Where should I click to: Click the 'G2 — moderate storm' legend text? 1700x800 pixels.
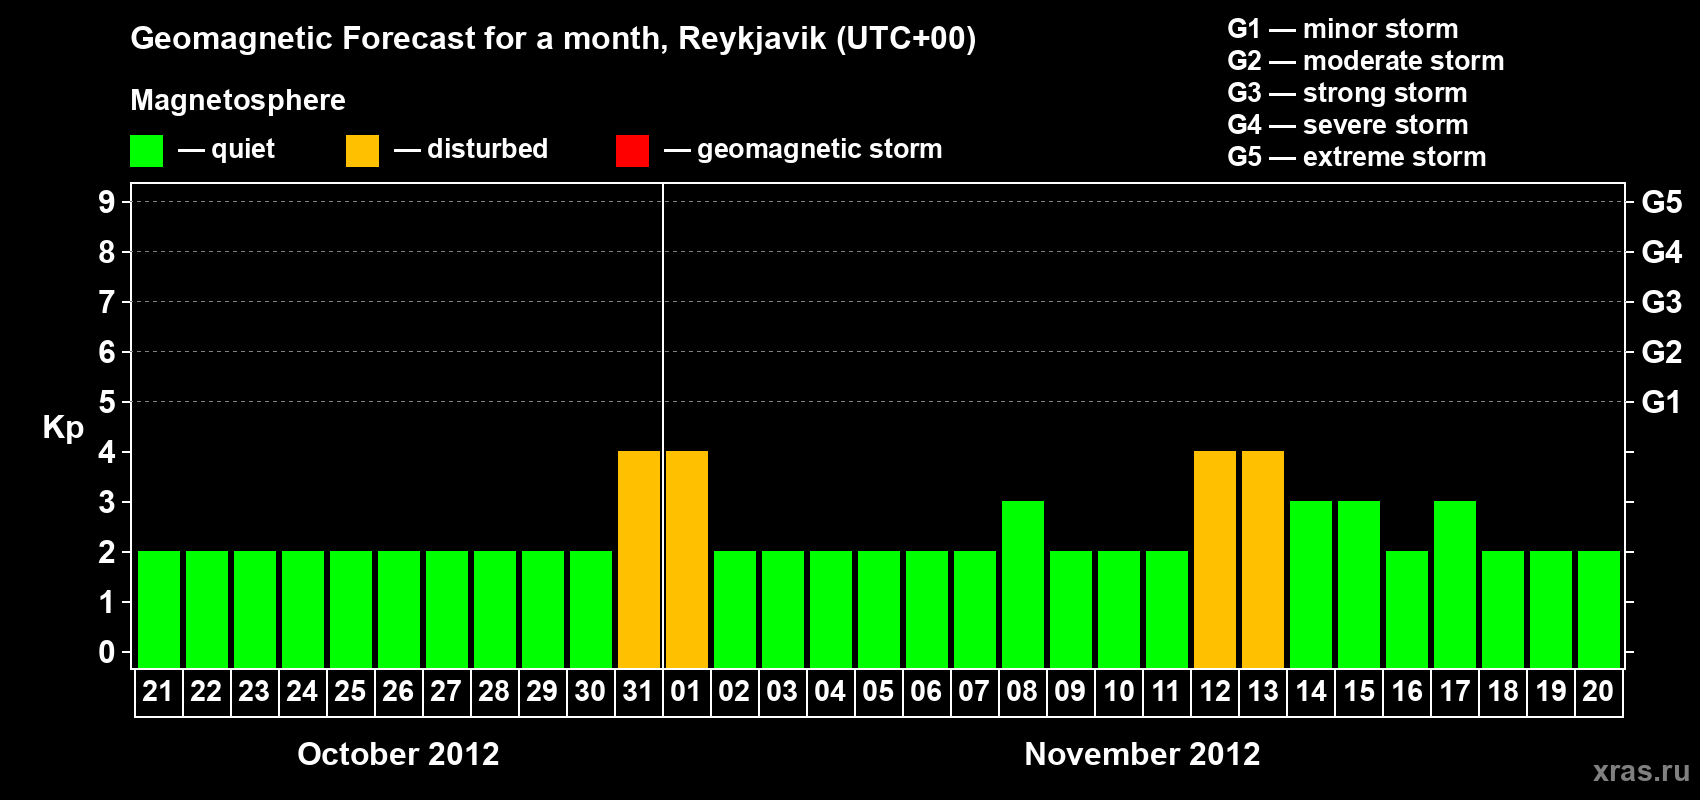(x=1365, y=61)
